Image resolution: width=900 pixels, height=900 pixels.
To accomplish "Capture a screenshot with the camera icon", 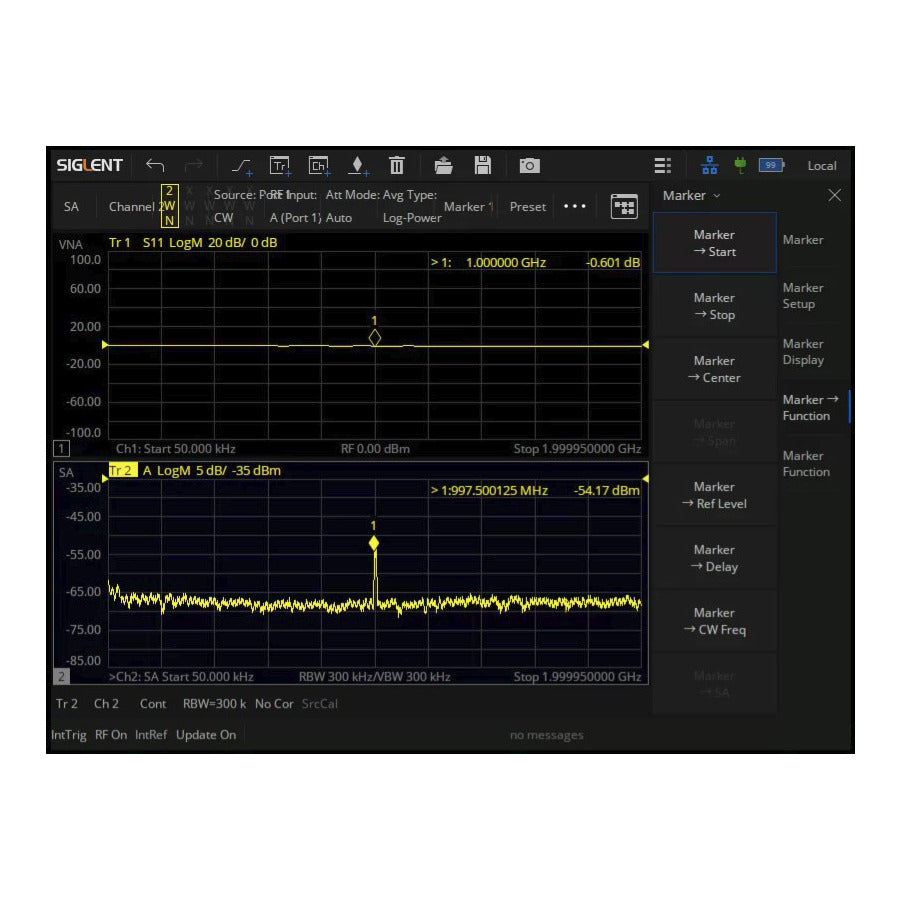I will [528, 165].
